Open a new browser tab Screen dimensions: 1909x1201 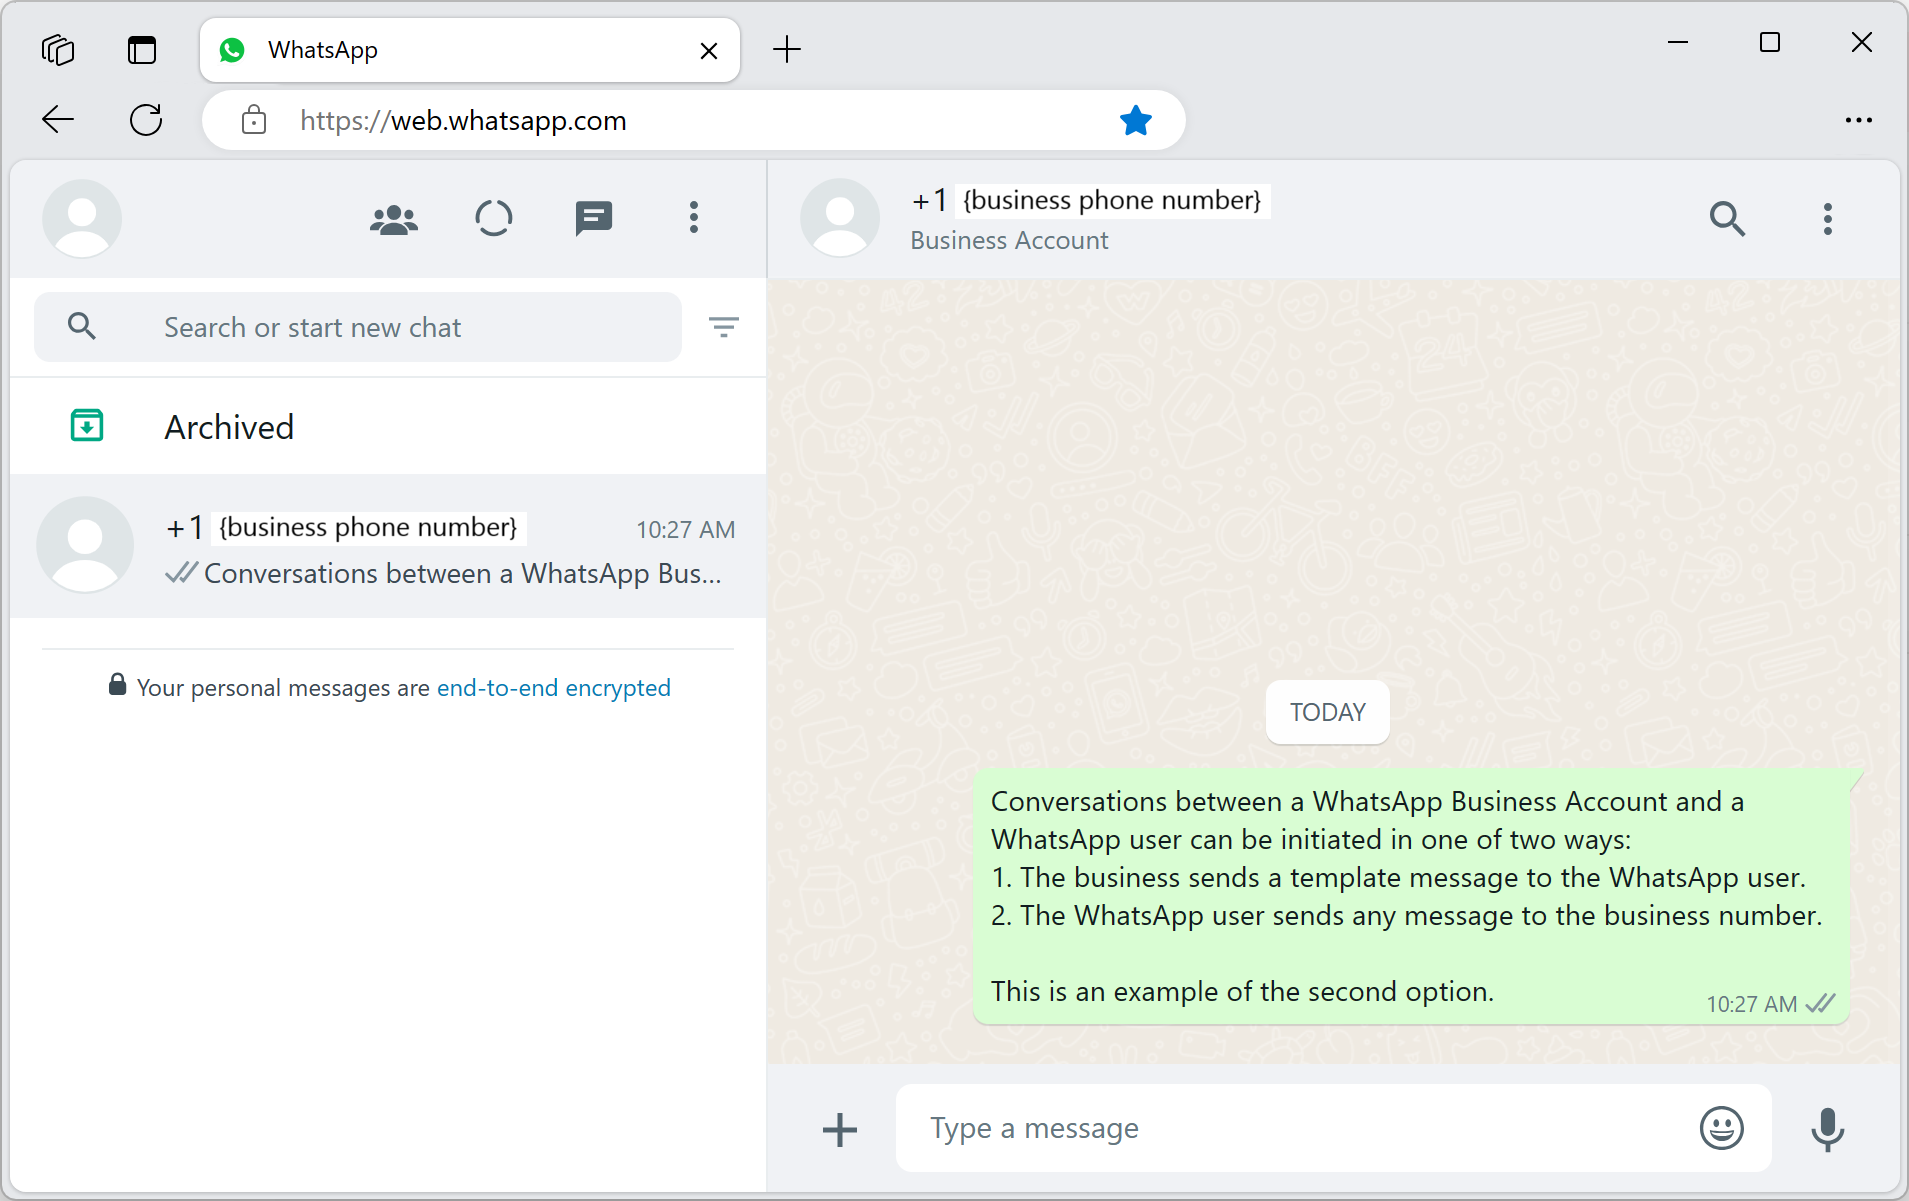coord(787,49)
